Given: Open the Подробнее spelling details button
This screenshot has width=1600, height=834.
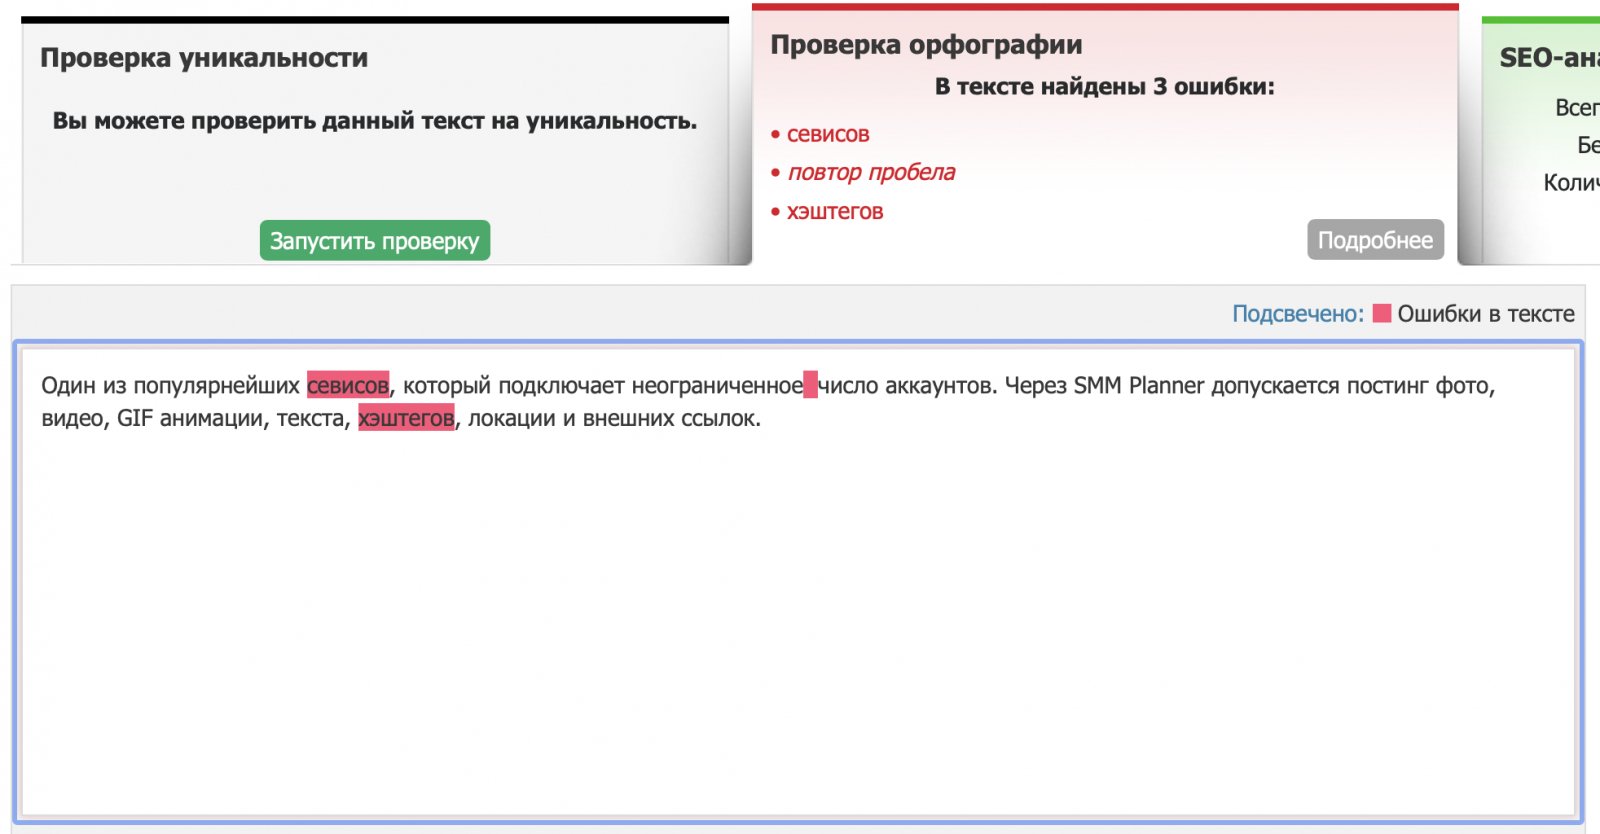Looking at the screenshot, I should coord(1375,240).
